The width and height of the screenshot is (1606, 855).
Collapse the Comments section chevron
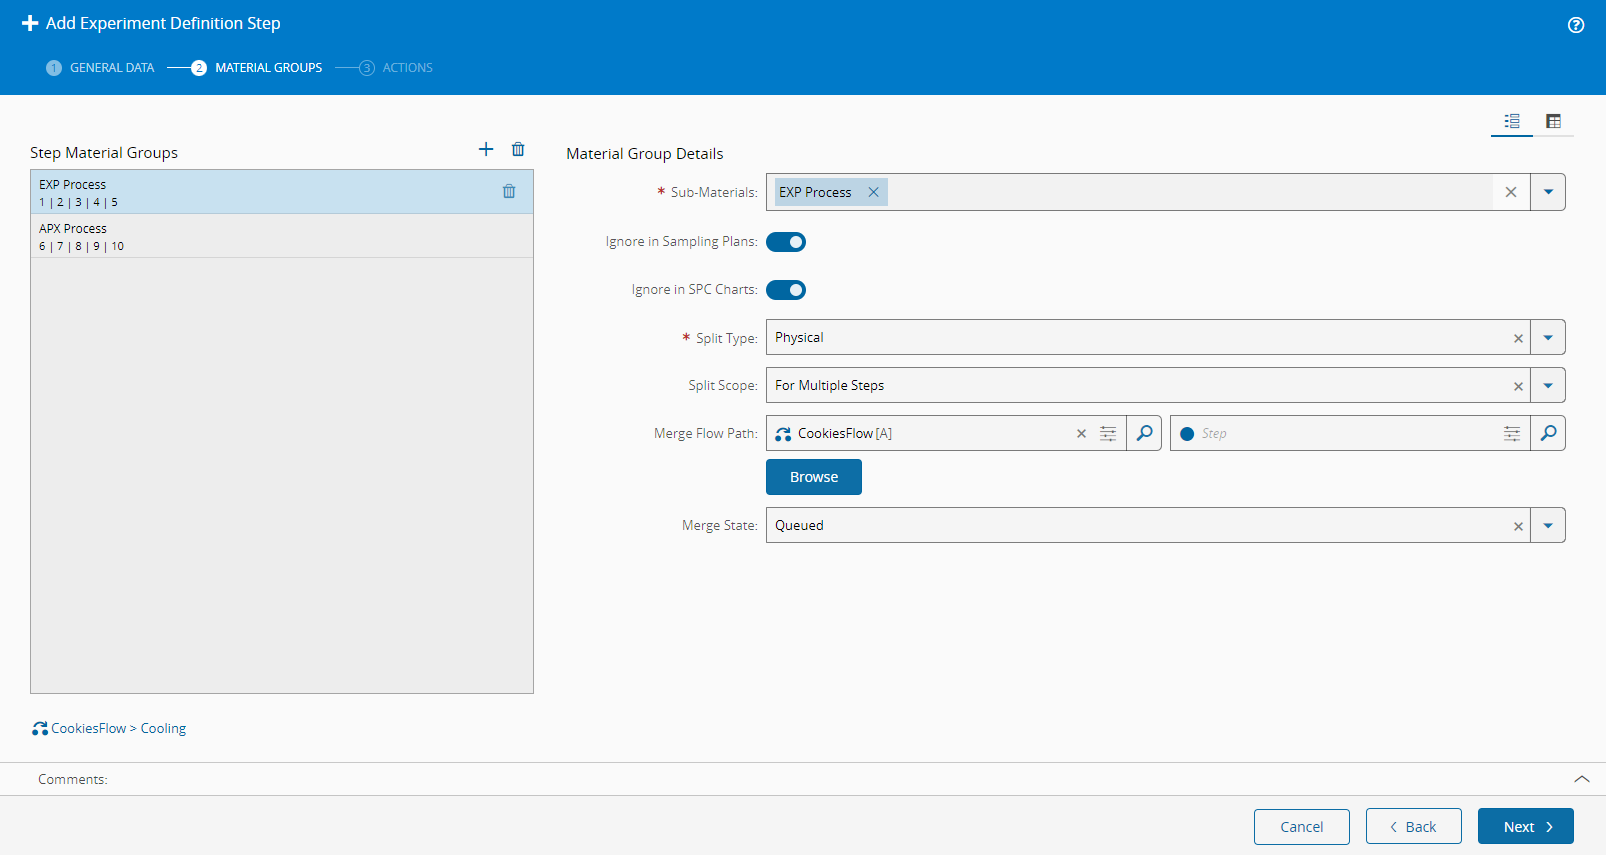click(1582, 779)
